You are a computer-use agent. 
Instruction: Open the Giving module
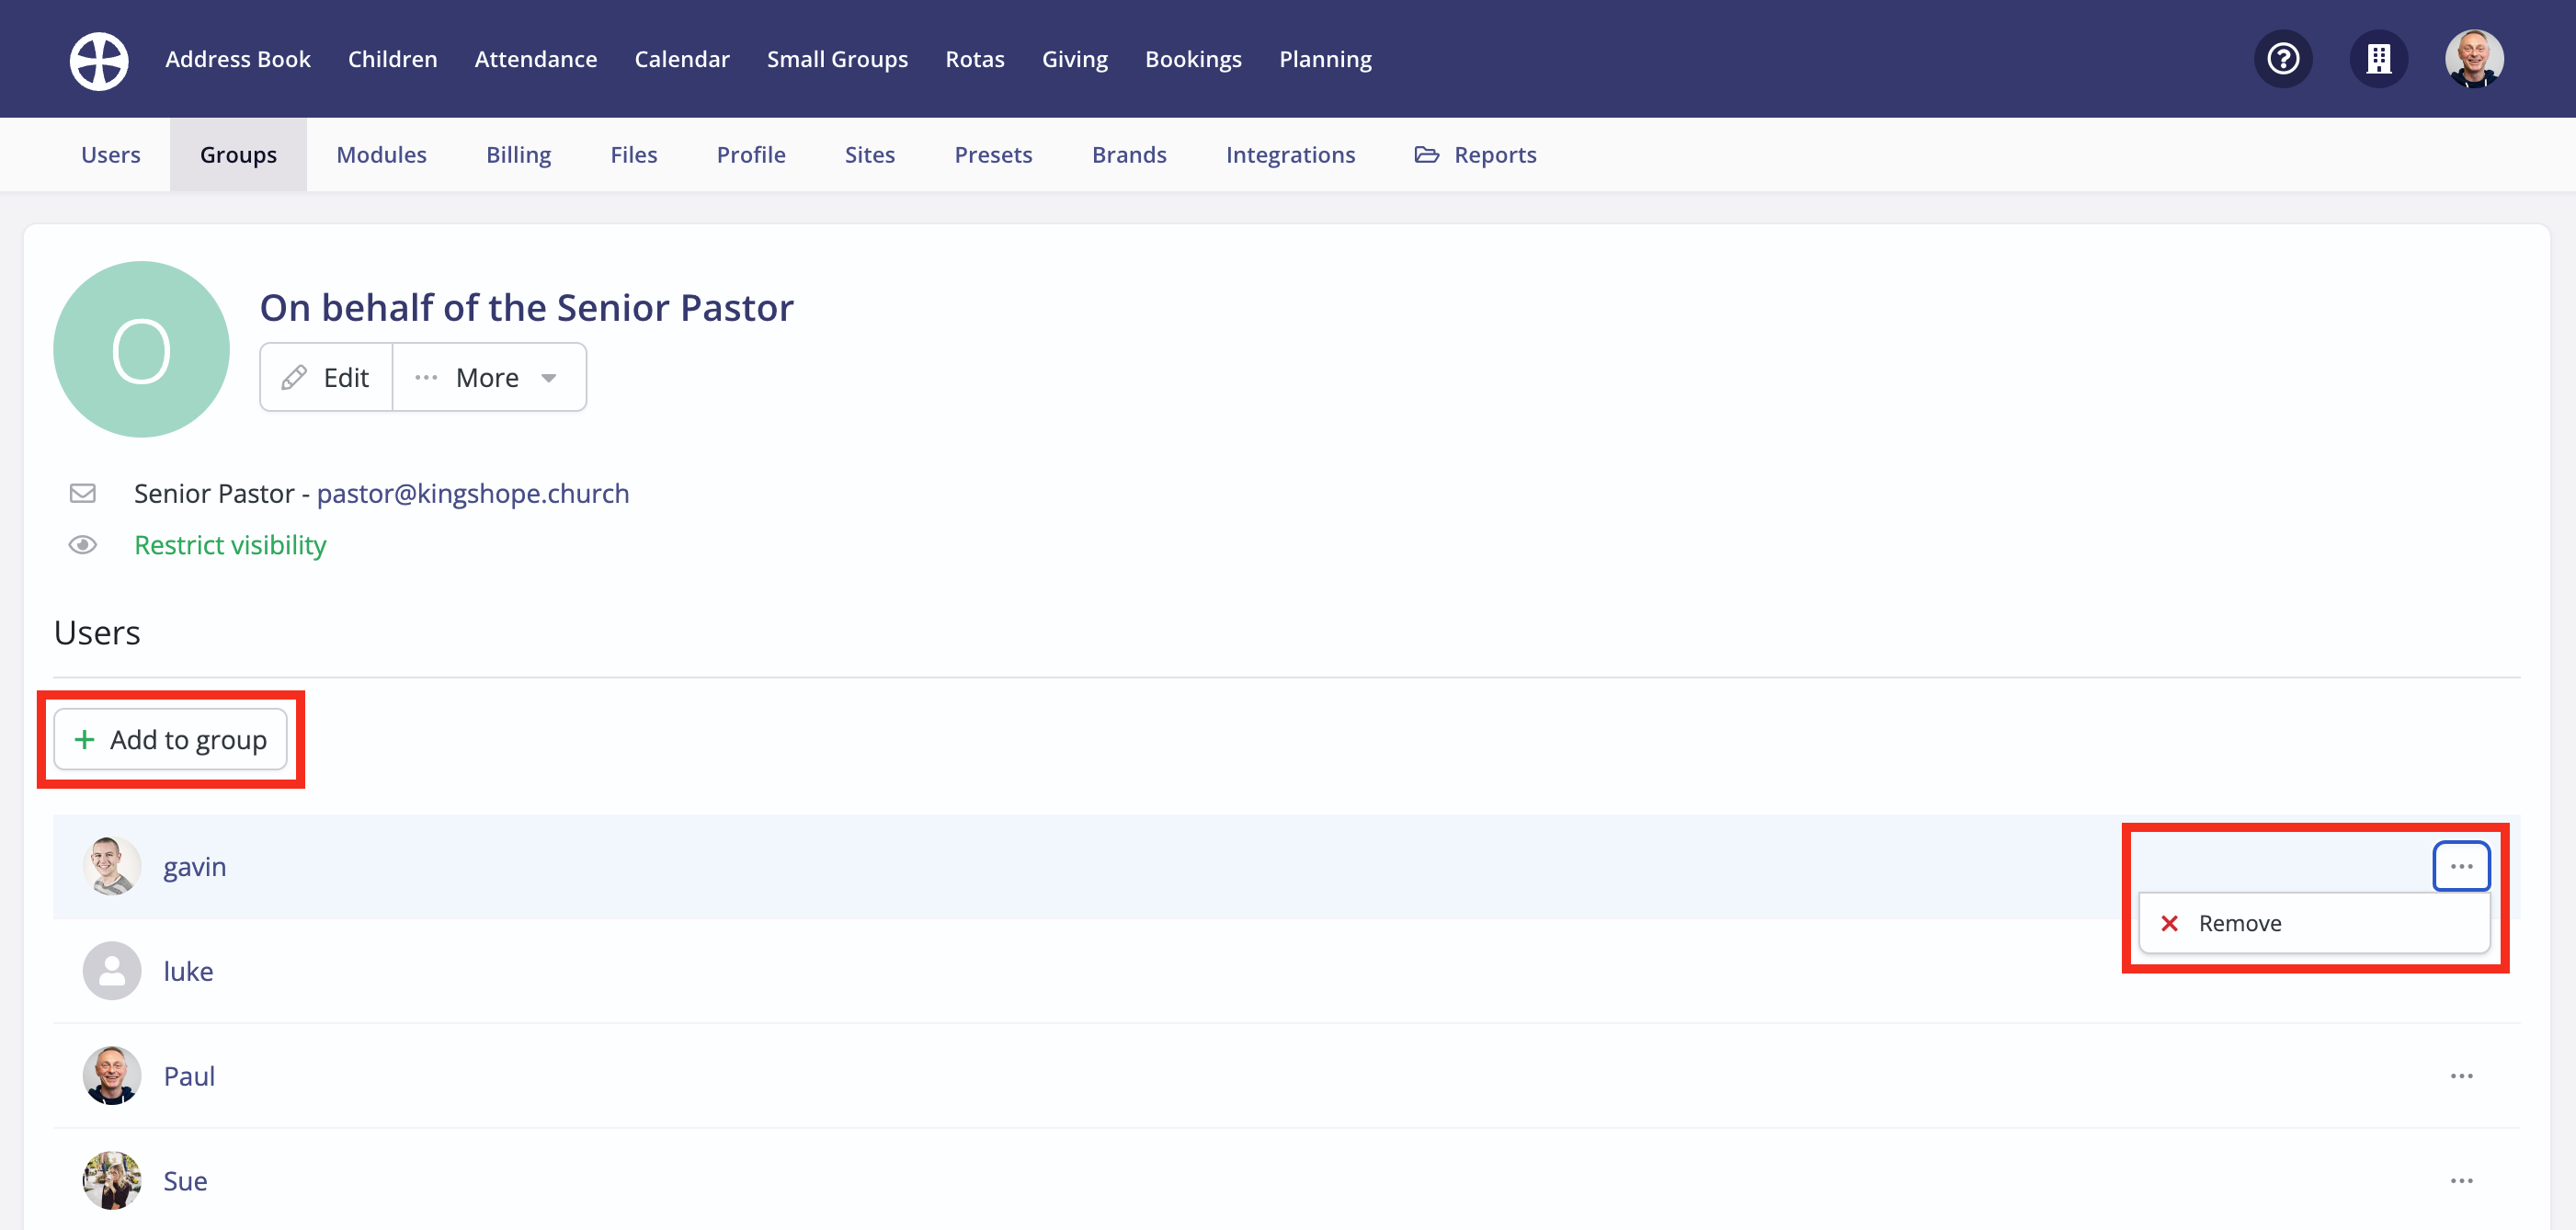pos(1075,59)
